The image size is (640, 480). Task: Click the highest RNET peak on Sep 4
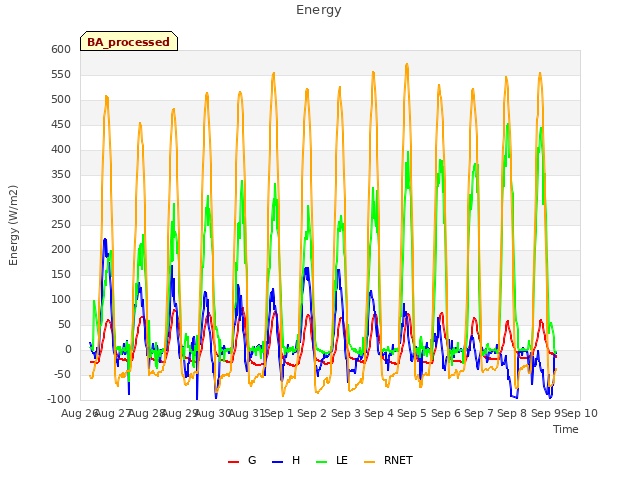pos(407,64)
